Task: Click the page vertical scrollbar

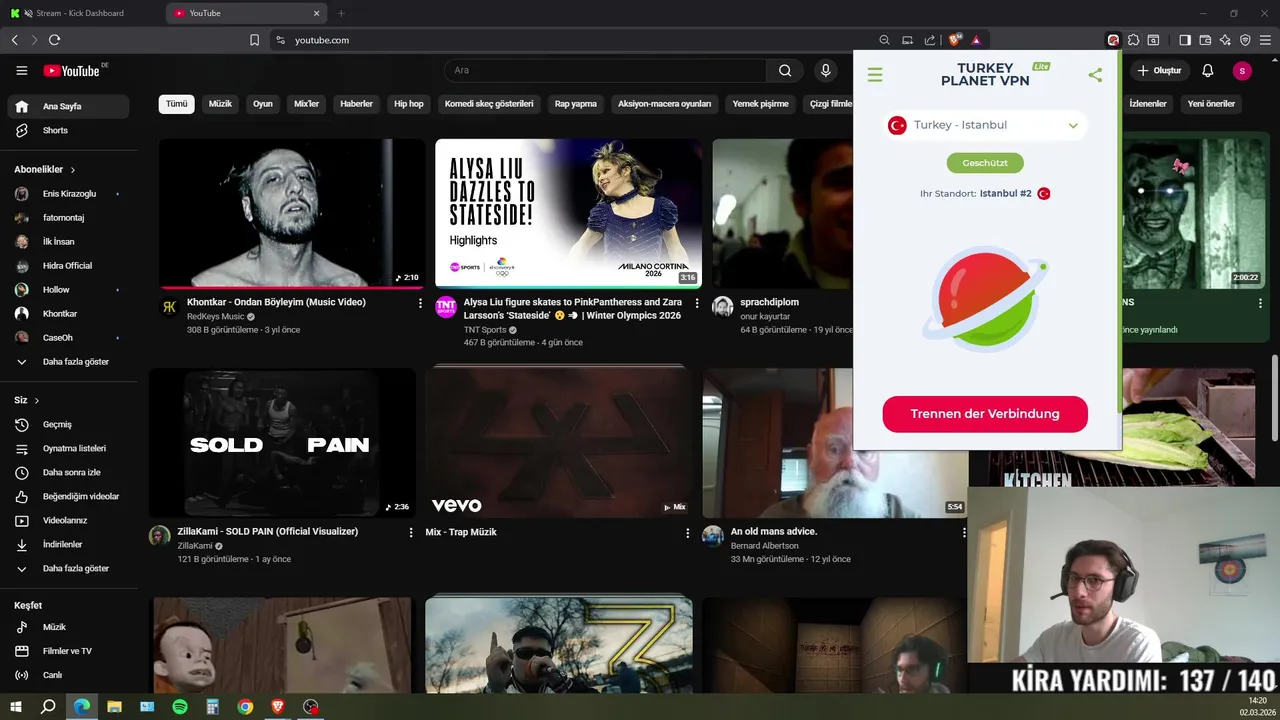Action: (x=1274, y=397)
